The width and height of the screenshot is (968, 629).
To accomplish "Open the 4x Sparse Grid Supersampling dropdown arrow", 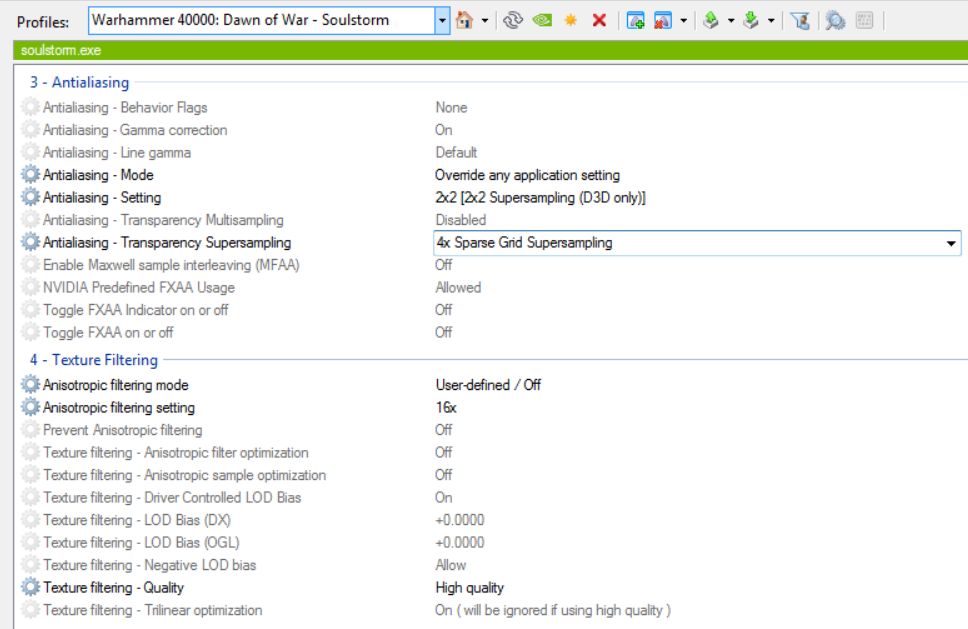I will [951, 243].
